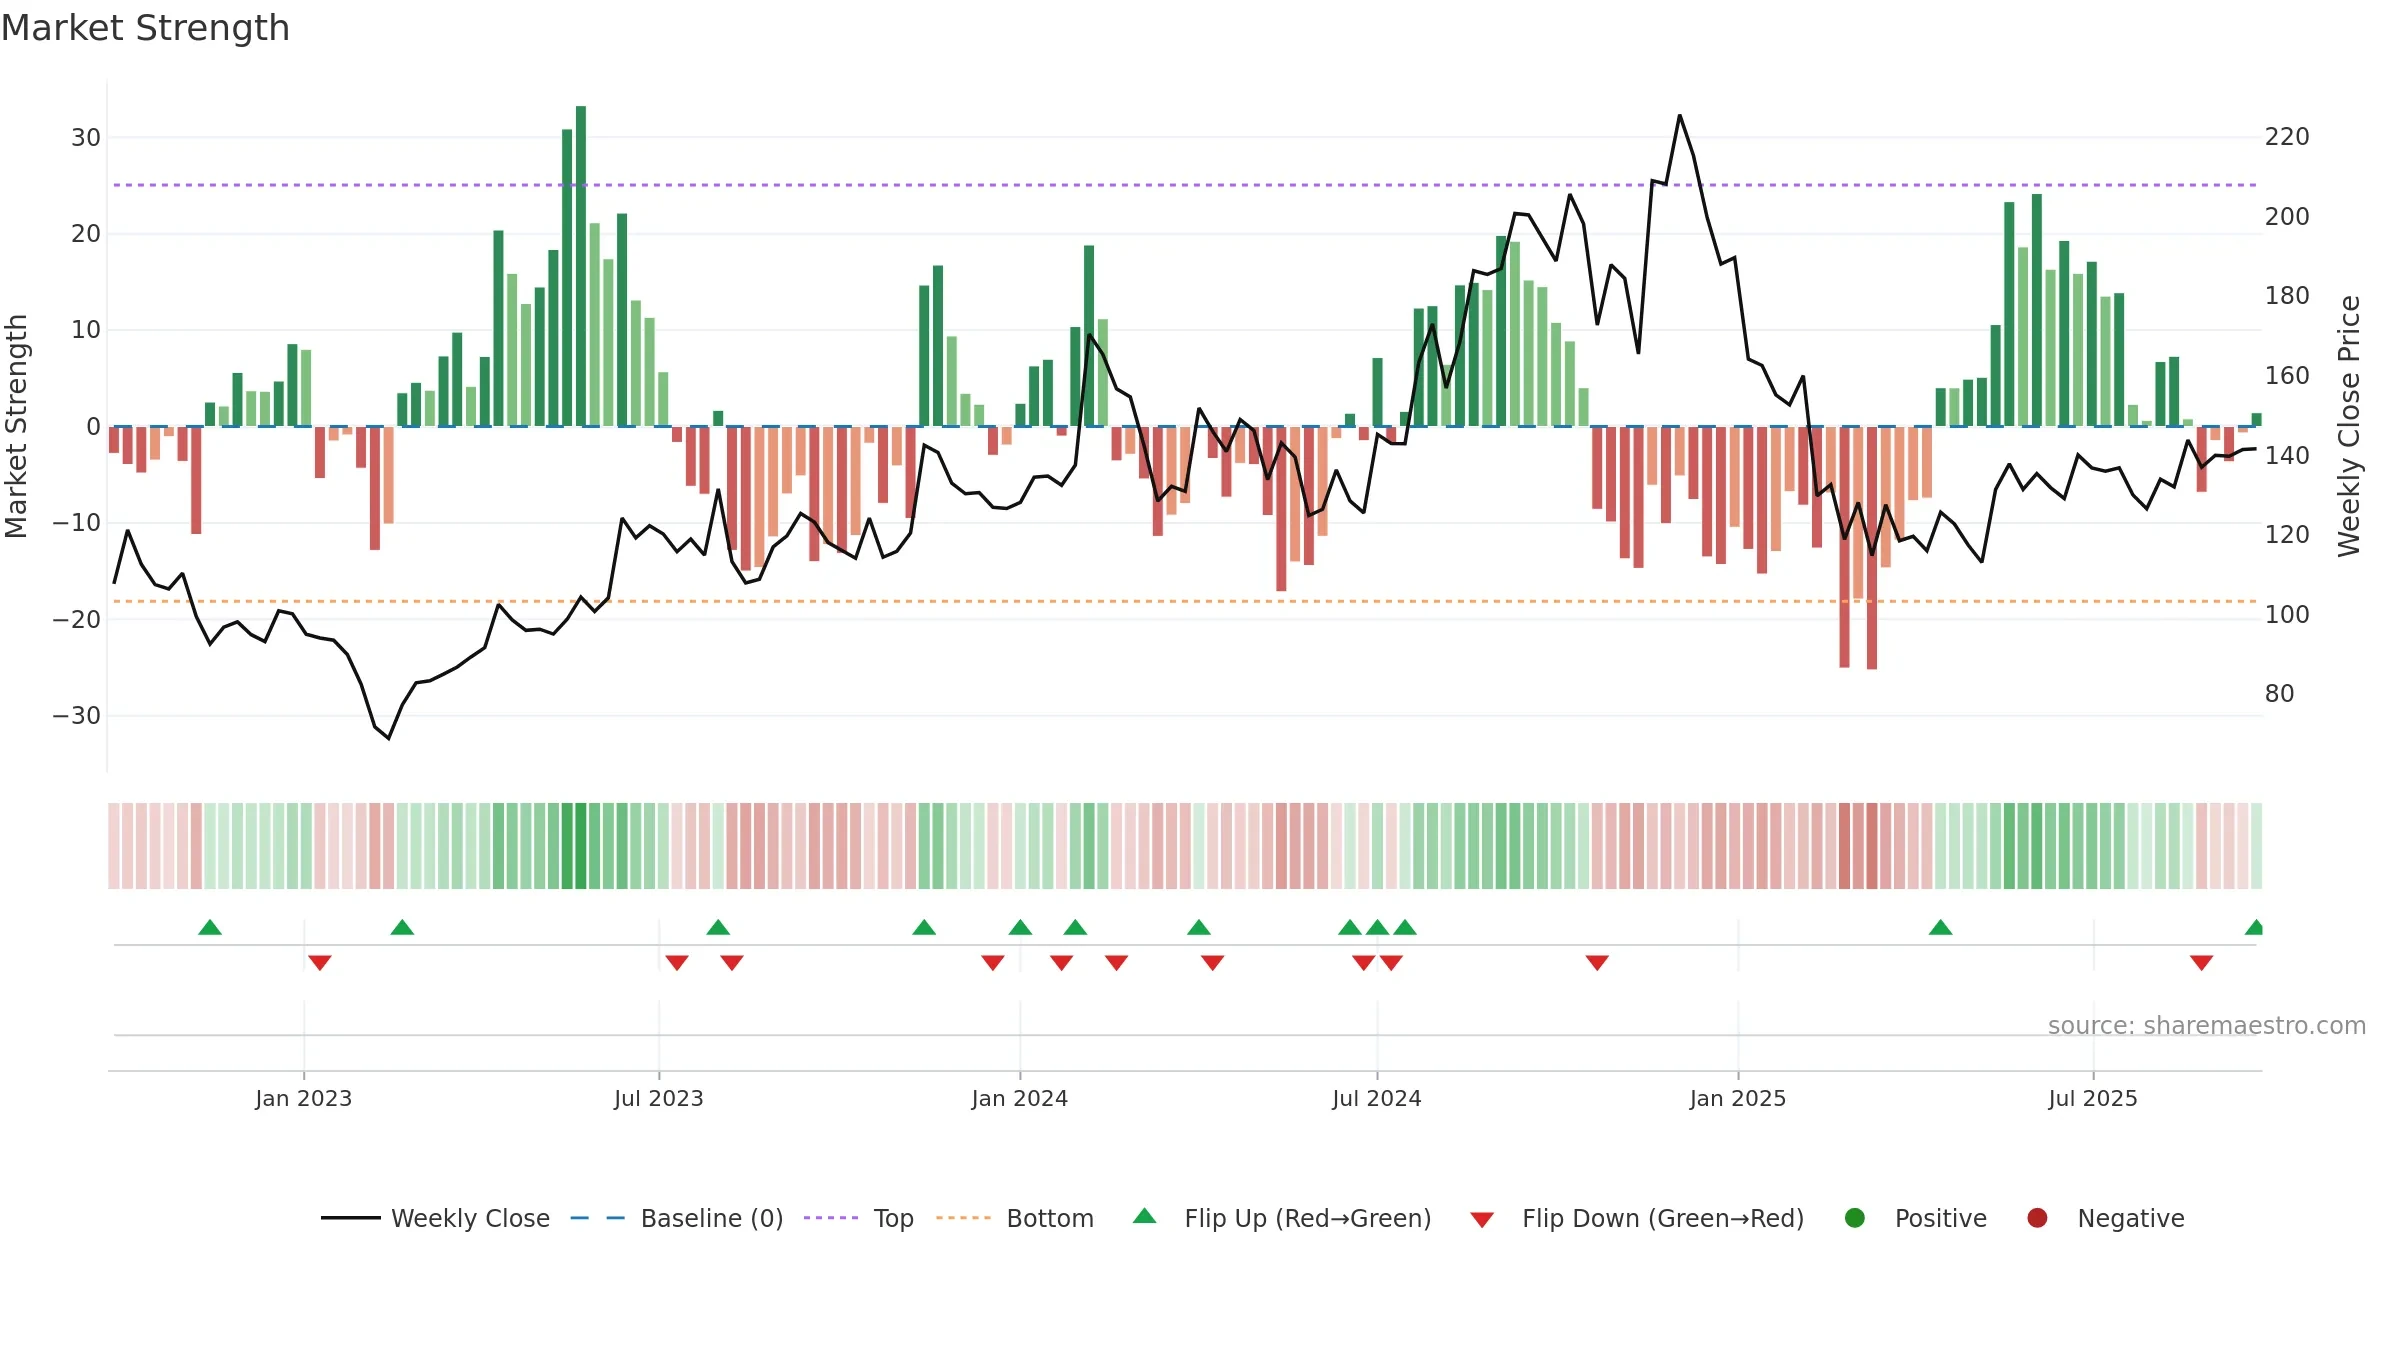Click the purple dotted Top threshold line in the chart
Image resolution: width=2400 pixels, height=1350 pixels.
(1185, 185)
